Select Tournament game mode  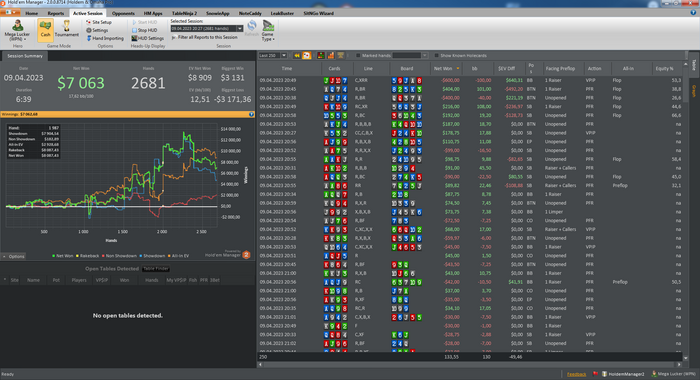[67, 29]
